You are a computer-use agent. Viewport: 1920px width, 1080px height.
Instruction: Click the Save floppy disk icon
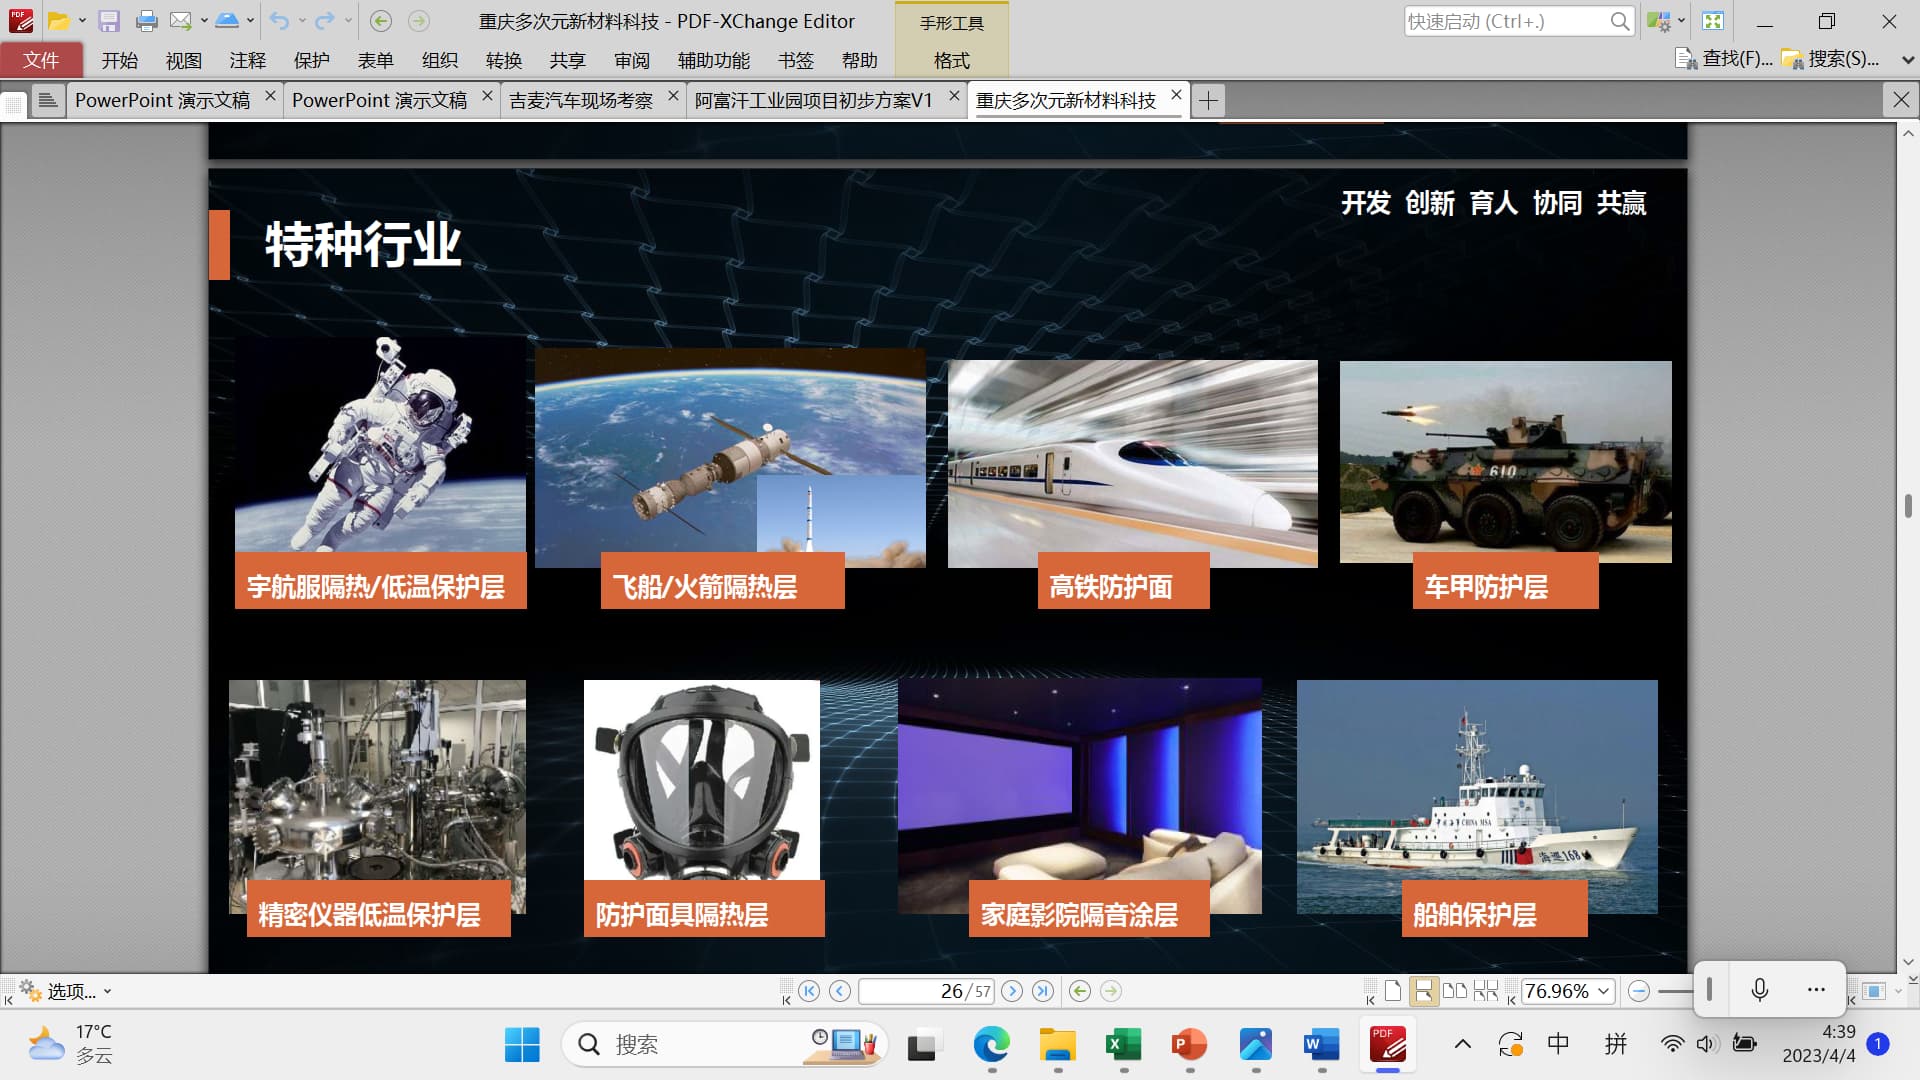(x=109, y=21)
